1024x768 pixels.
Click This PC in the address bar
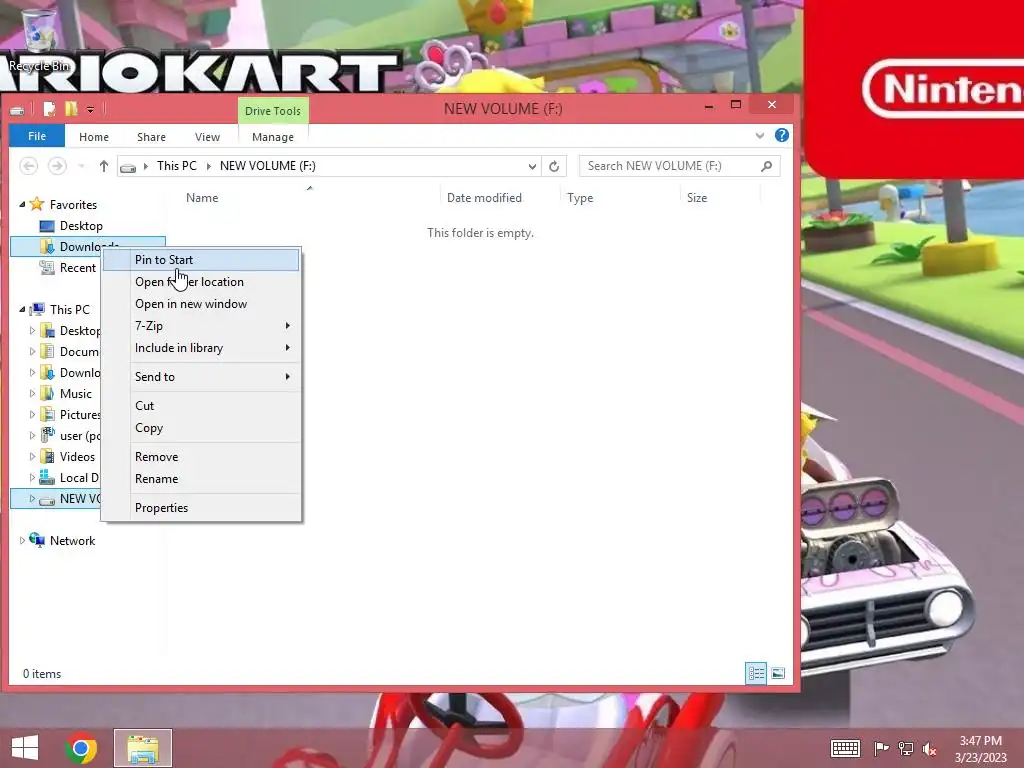(176, 166)
